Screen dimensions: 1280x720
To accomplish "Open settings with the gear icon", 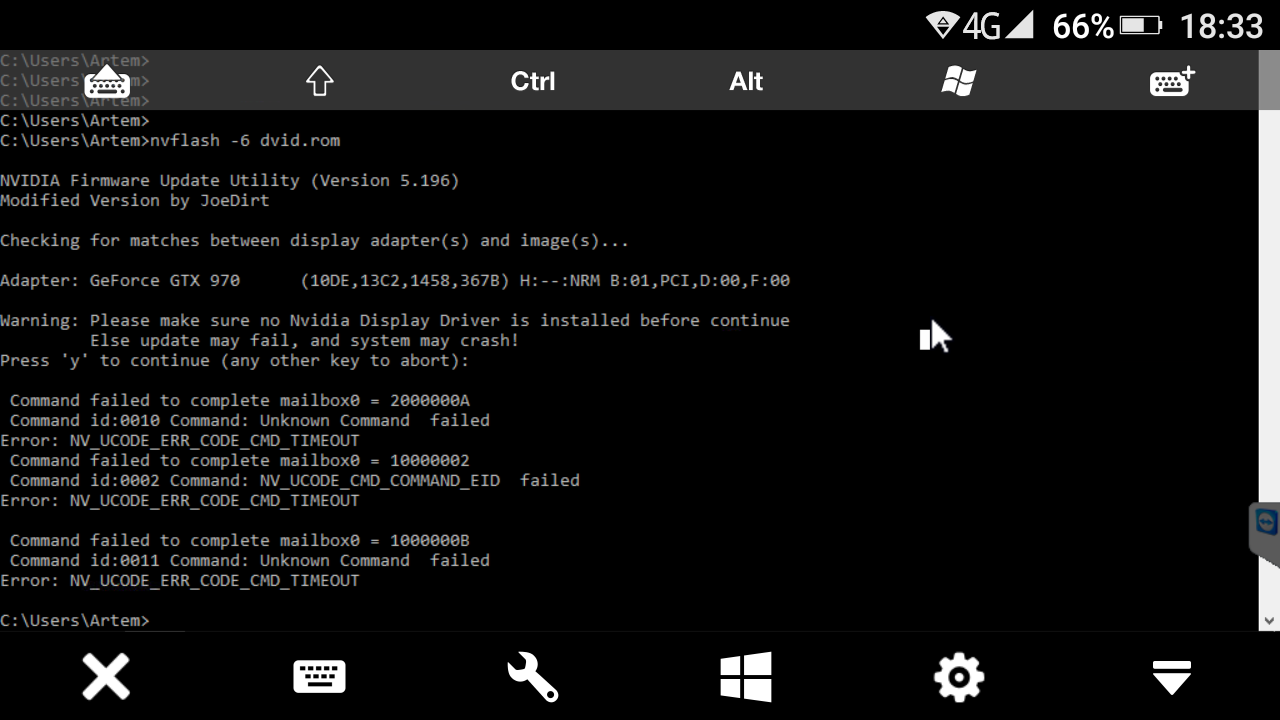I will [959, 677].
